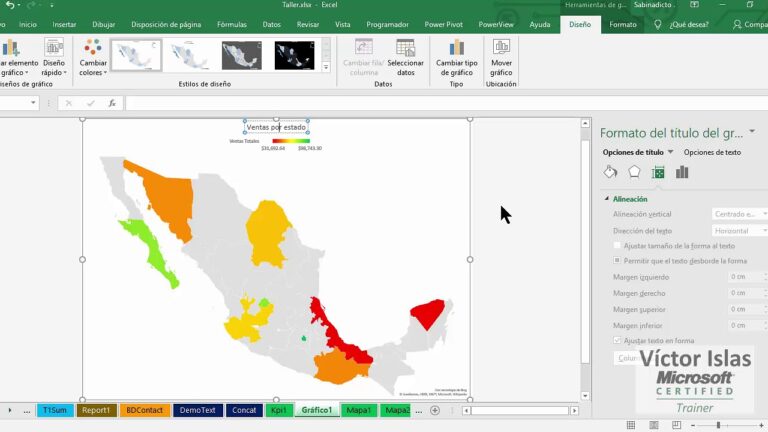Click the chart options bar icon in pane
768x432 pixels.
[x=682, y=172]
